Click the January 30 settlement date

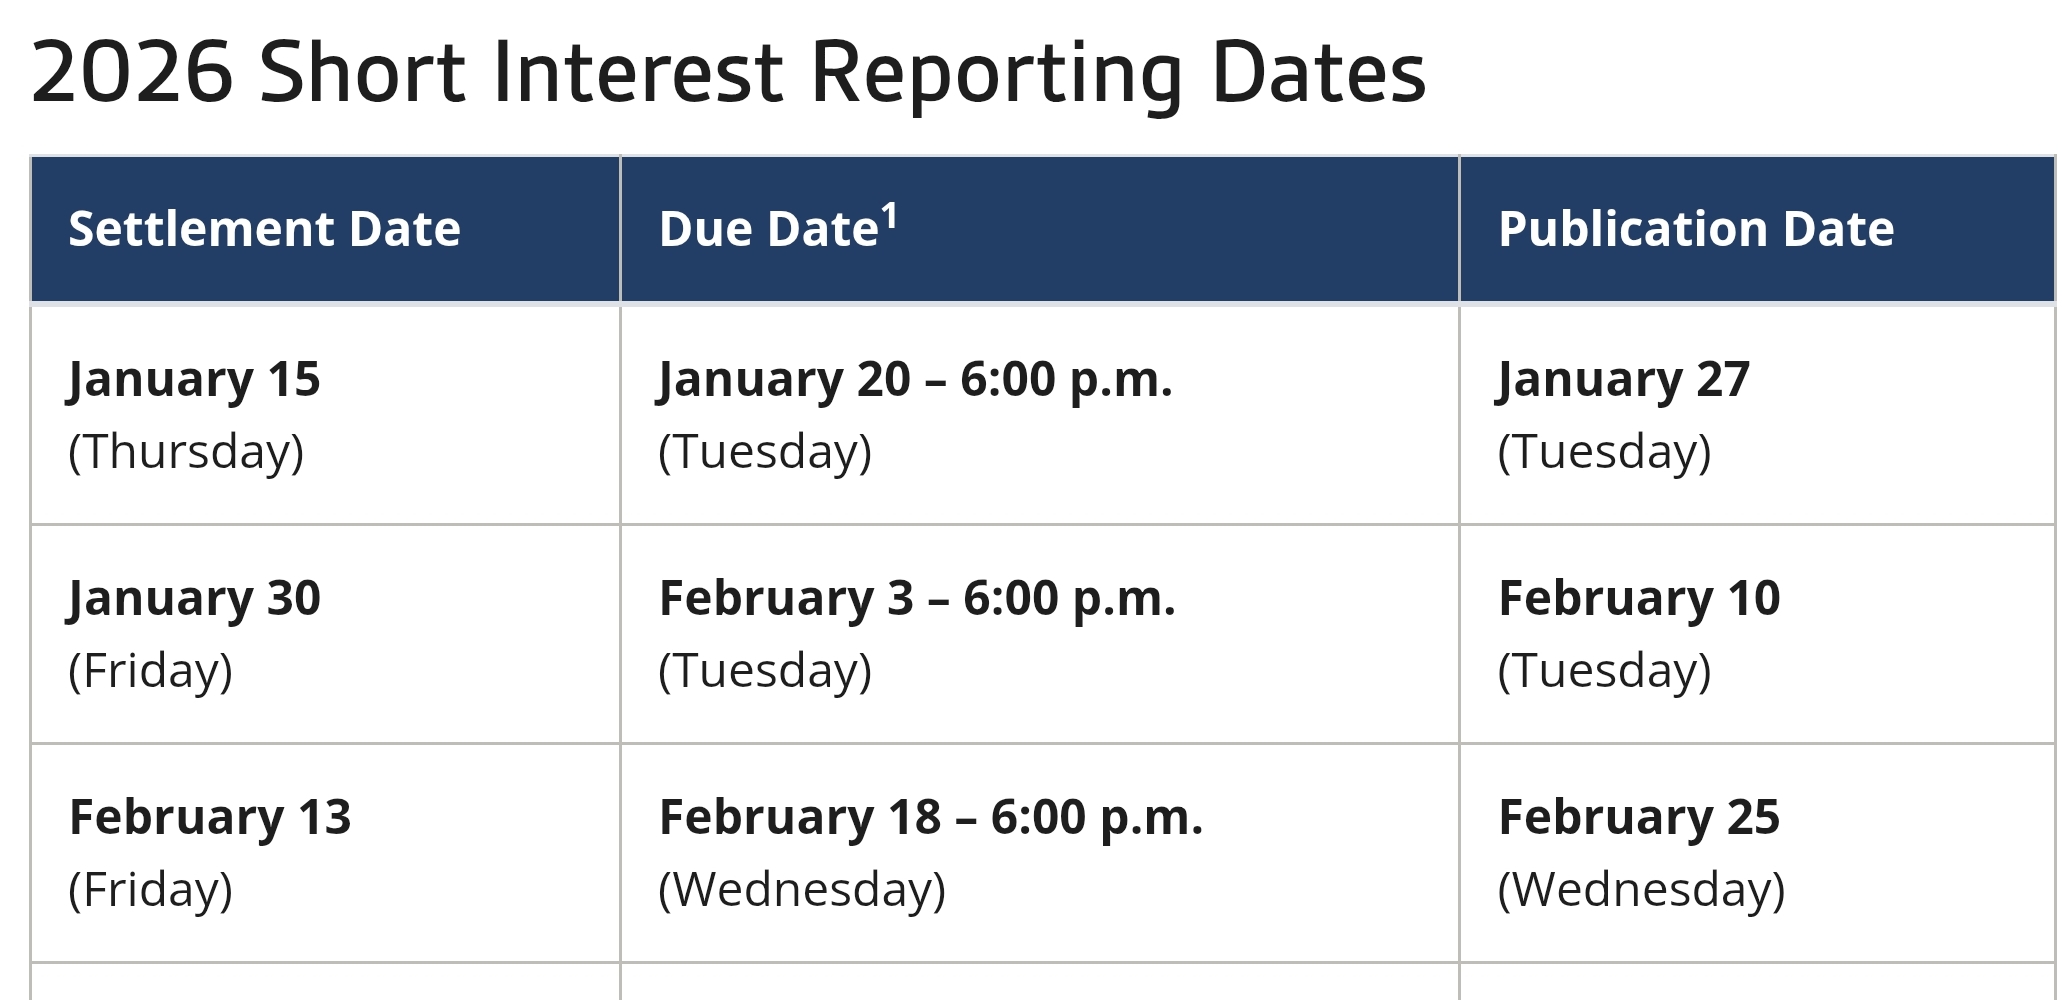point(194,598)
